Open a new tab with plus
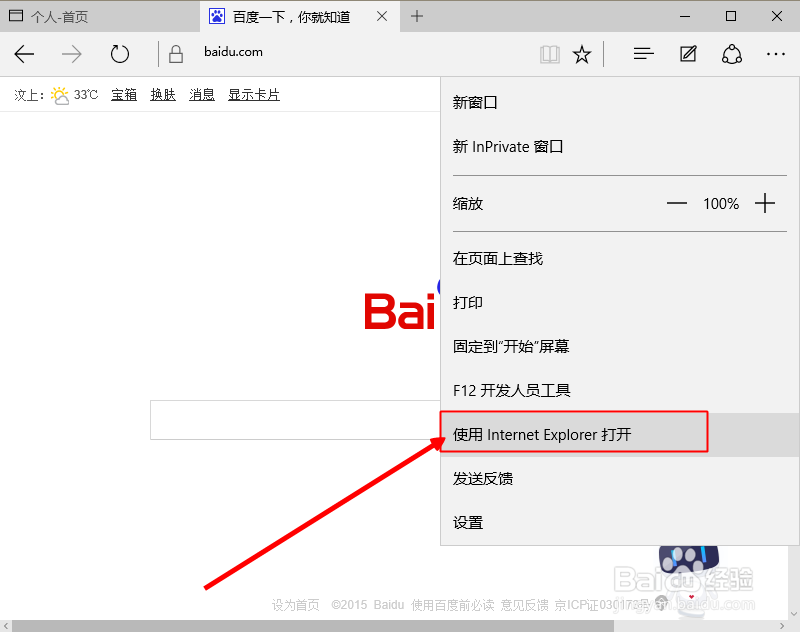The image size is (800, 632). [x=417, y=16]
